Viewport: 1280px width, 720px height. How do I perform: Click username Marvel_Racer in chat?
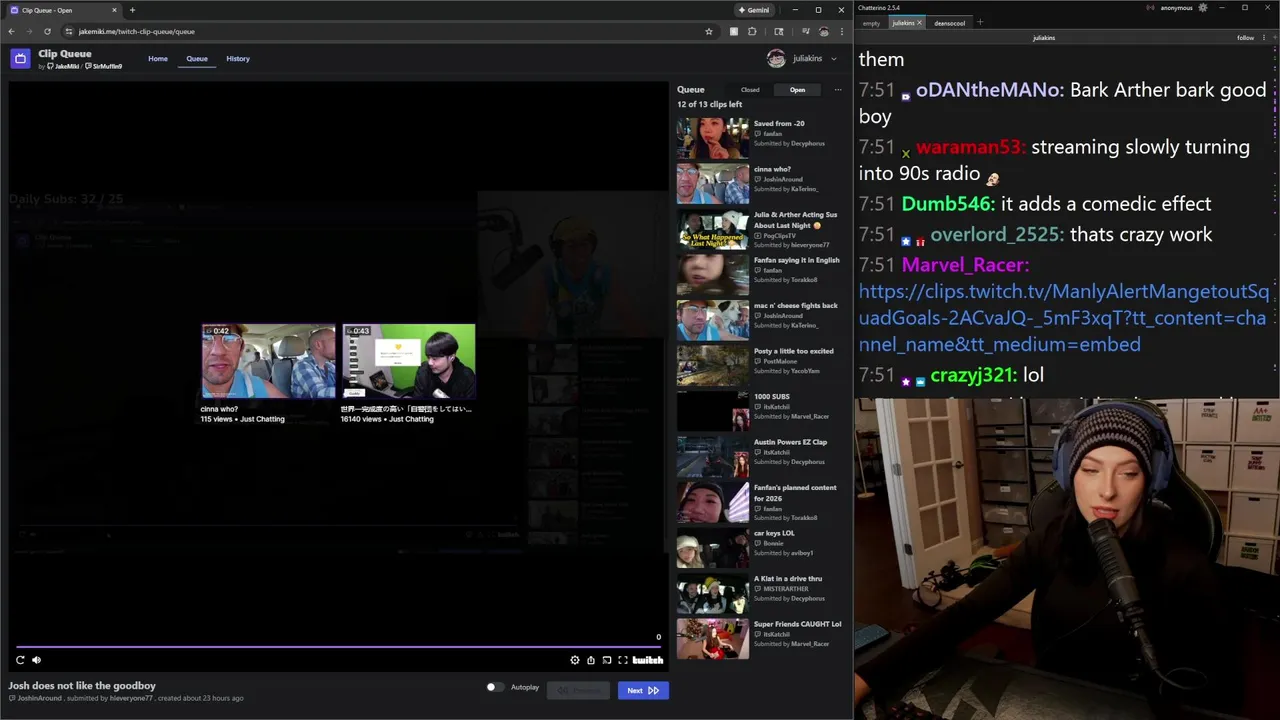(965, 265)
